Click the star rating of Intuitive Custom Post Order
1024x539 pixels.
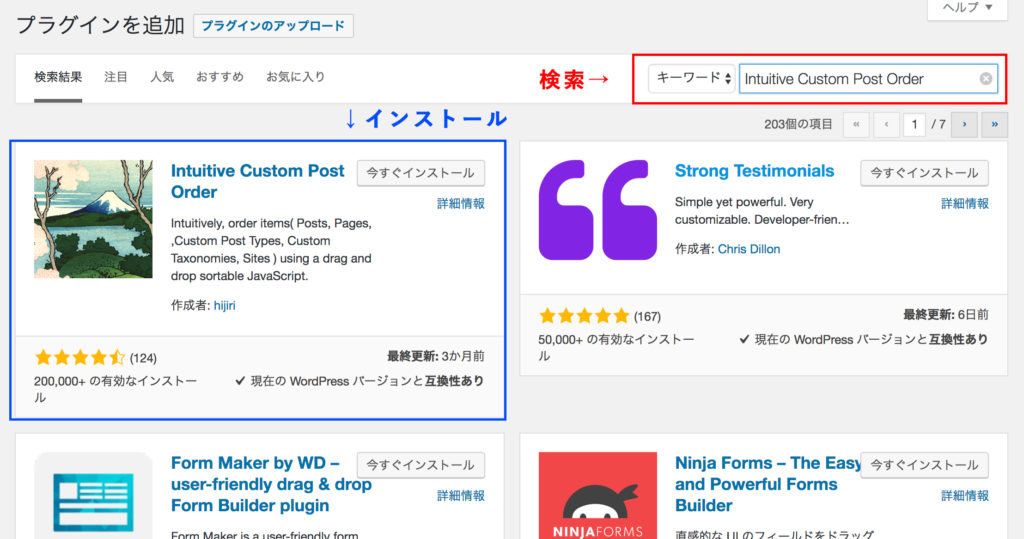pyautogui.click(x=80, y=357)
